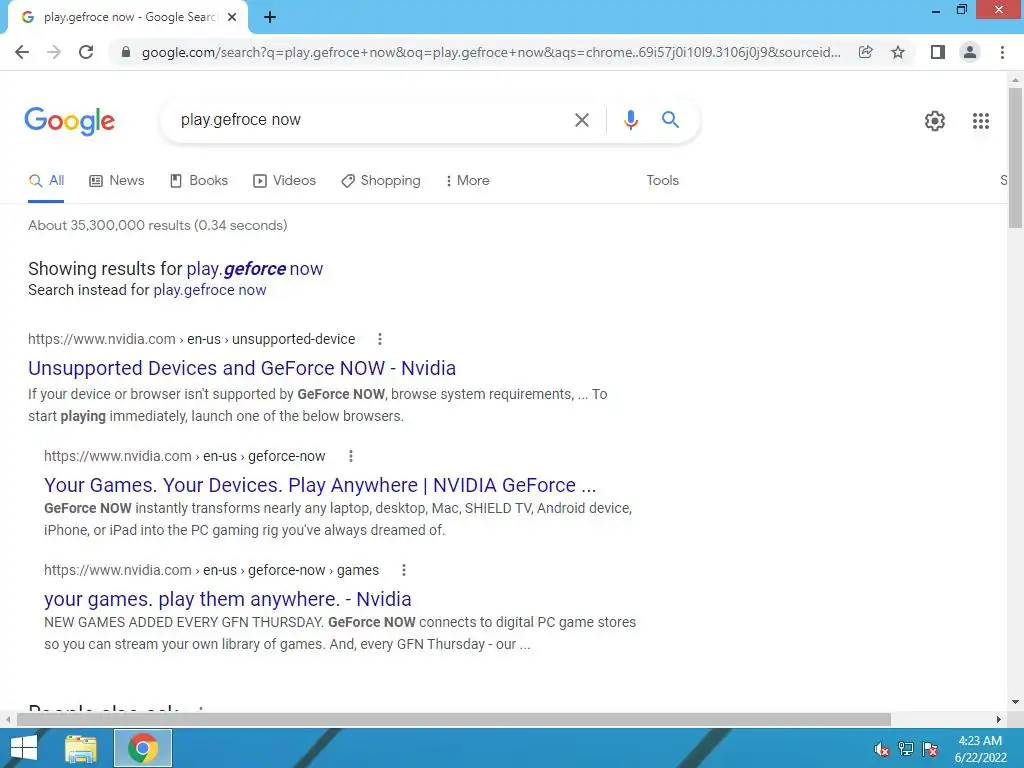Open the Windows Start button
The image size is (1024, 768).
point(24,748)
